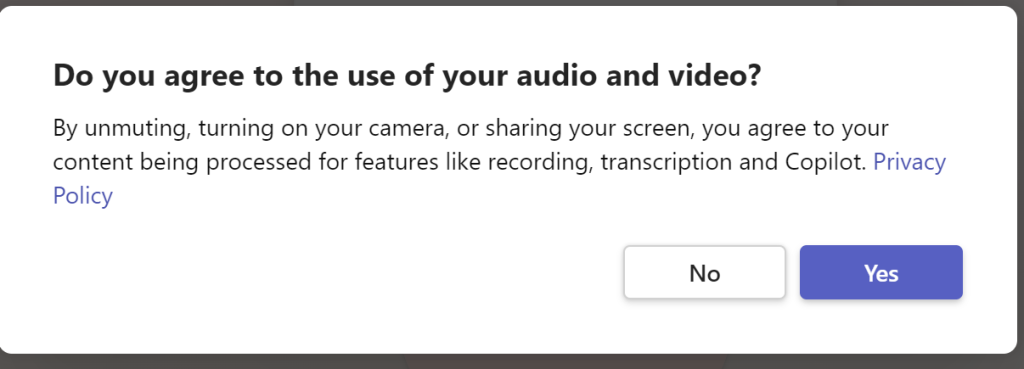Confirm consent by choosing Yes

(x=881, y=272)
